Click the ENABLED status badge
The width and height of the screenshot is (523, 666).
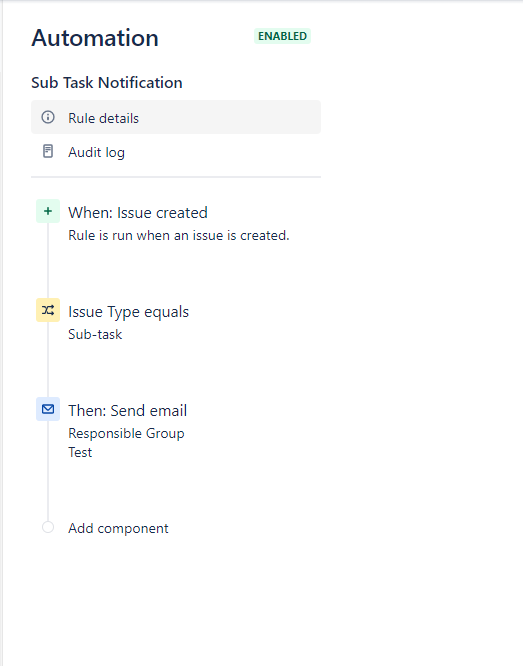[x=283, y=36]
